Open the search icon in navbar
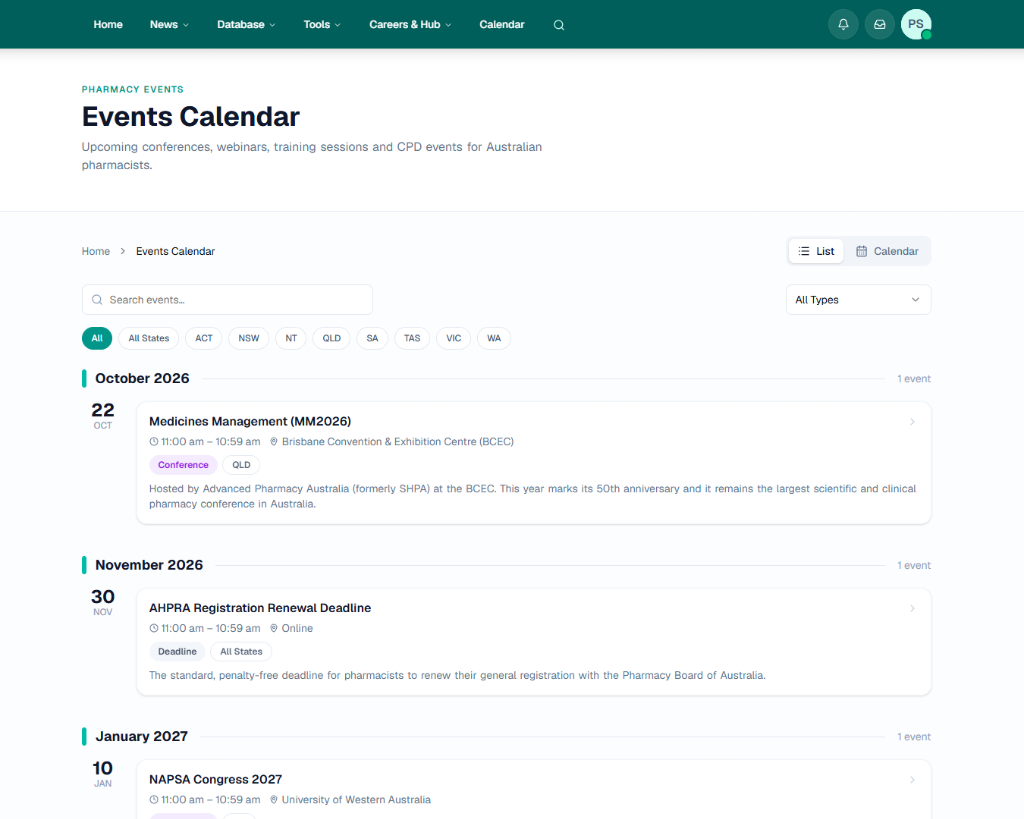Viewport: 1024px width, 819px height. click(x=558, y=25)
